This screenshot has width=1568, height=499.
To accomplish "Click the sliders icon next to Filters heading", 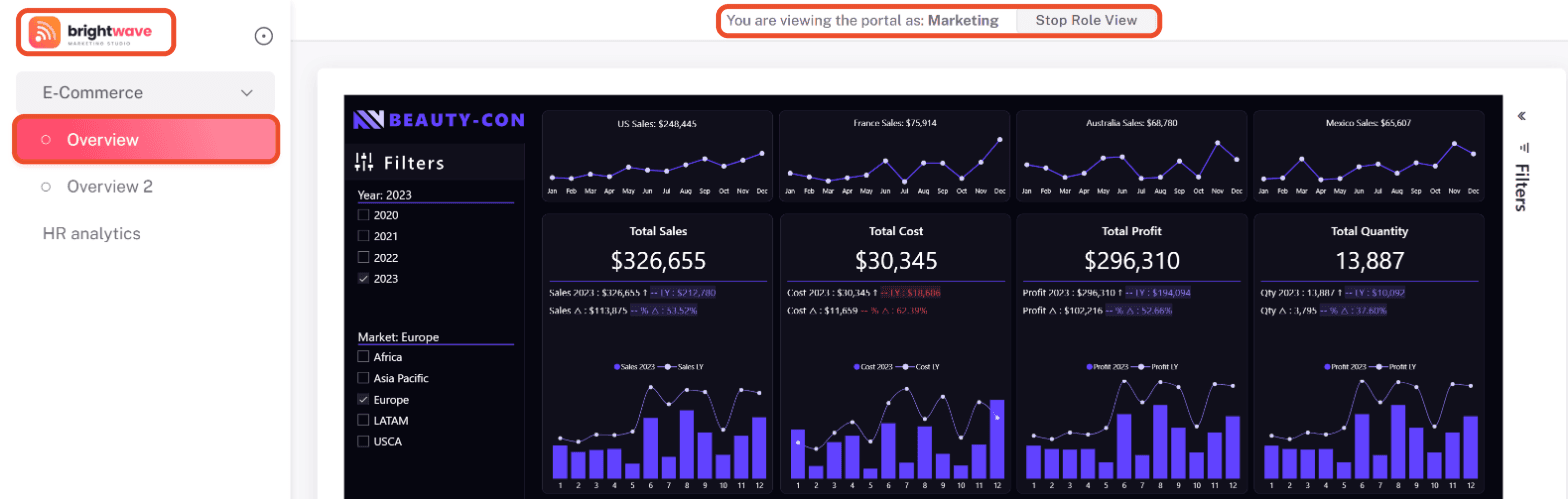I will pos(364,162).
